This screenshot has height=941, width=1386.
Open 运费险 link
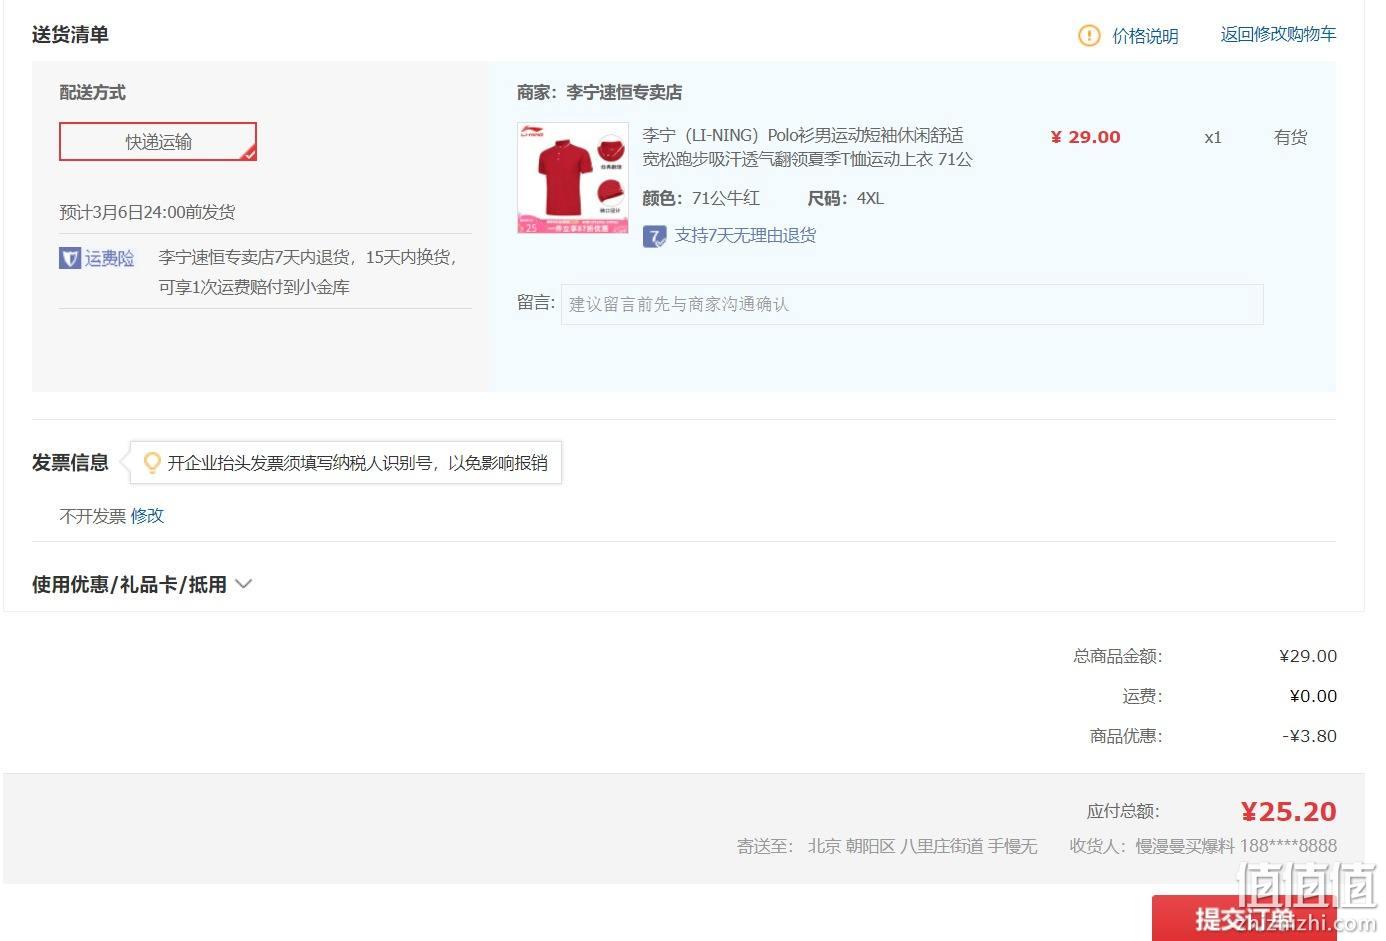[109, 258]
